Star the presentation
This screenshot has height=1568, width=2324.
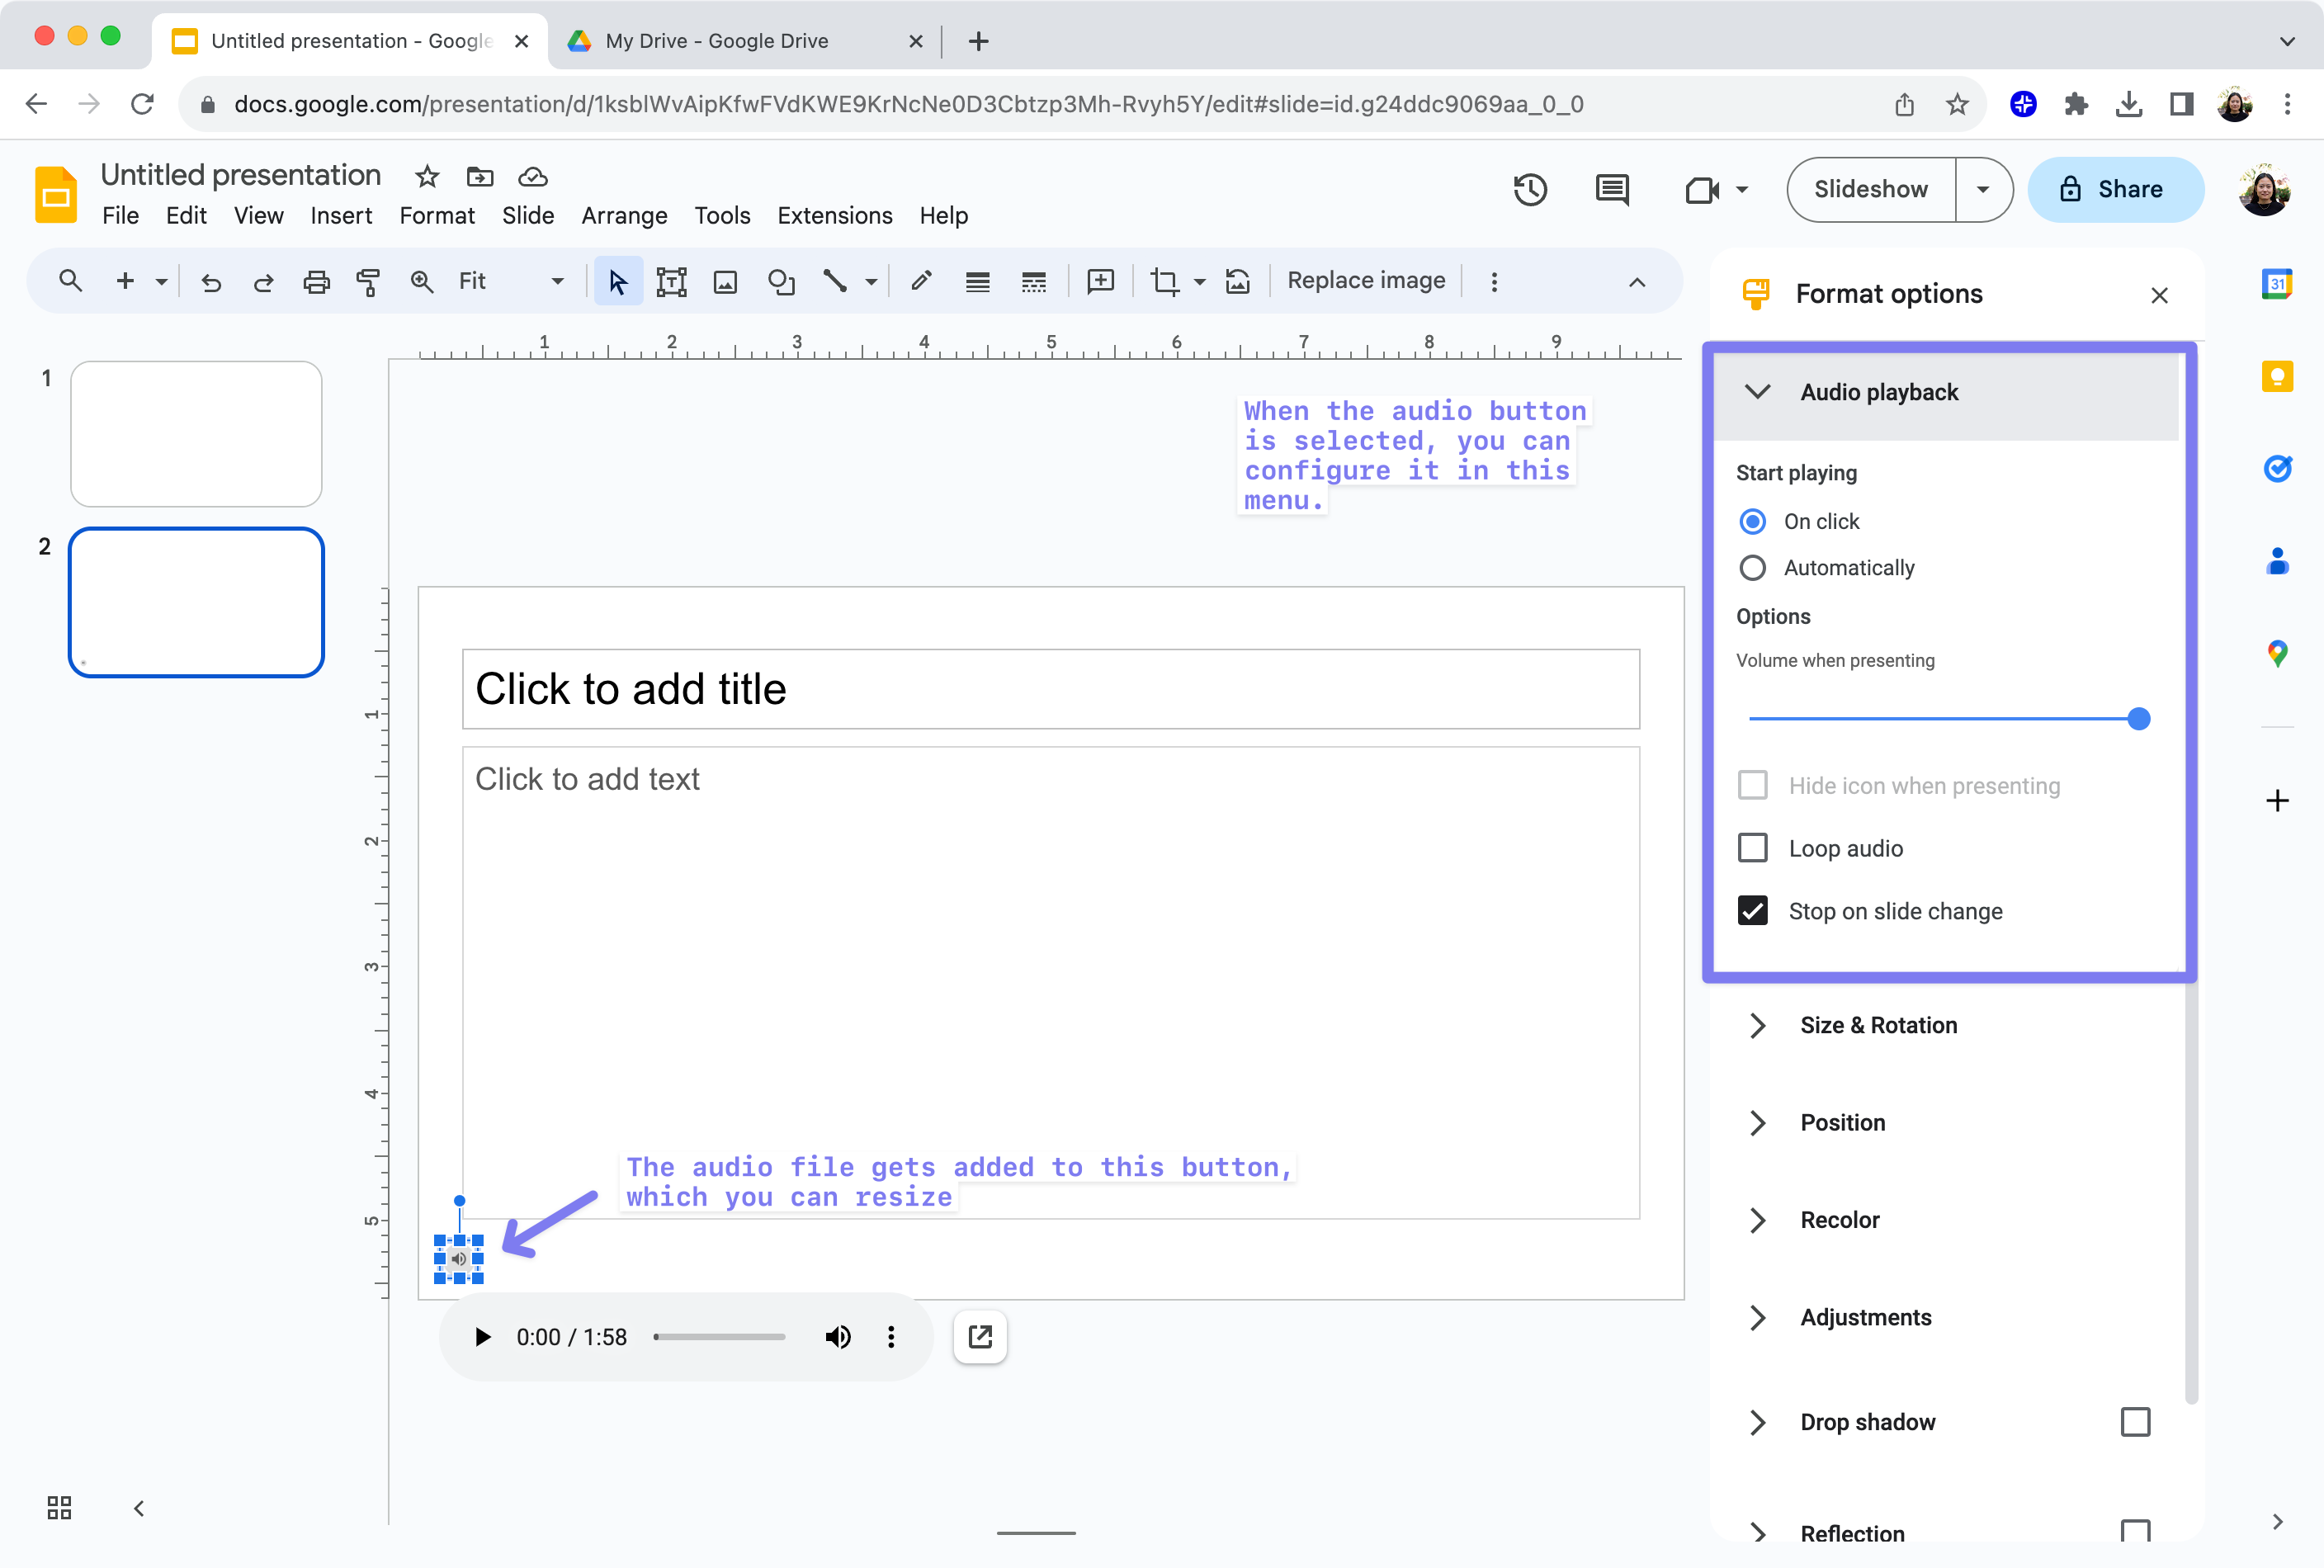point(427,177)
